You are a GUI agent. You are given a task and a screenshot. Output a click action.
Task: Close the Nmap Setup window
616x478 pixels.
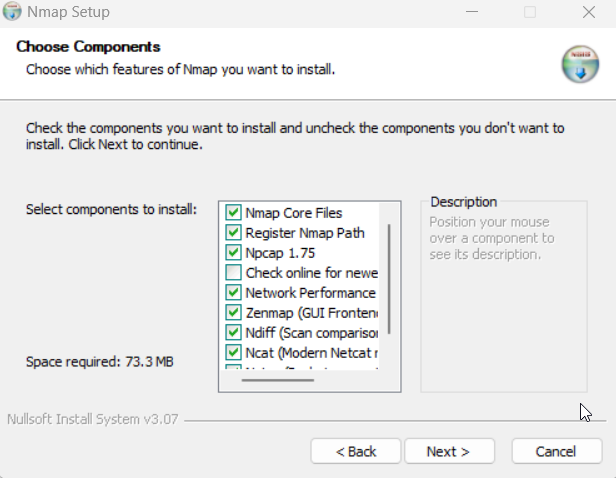(589, 12)
